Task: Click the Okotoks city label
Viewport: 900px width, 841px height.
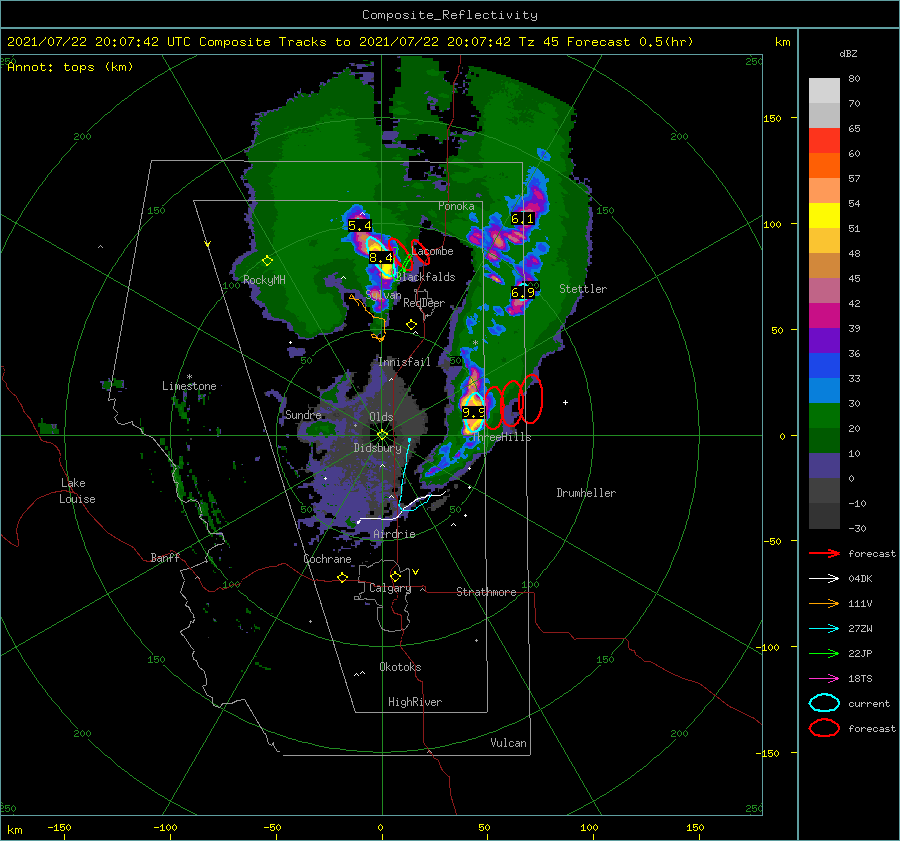Action: 400,667
